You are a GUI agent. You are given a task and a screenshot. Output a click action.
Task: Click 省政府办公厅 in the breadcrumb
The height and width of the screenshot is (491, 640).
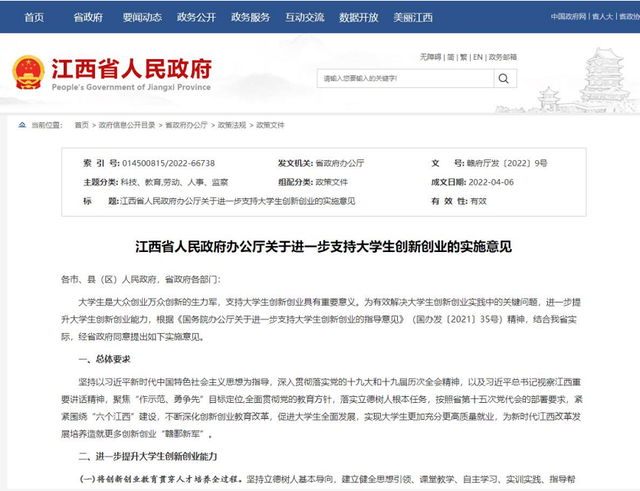point(186,125)
